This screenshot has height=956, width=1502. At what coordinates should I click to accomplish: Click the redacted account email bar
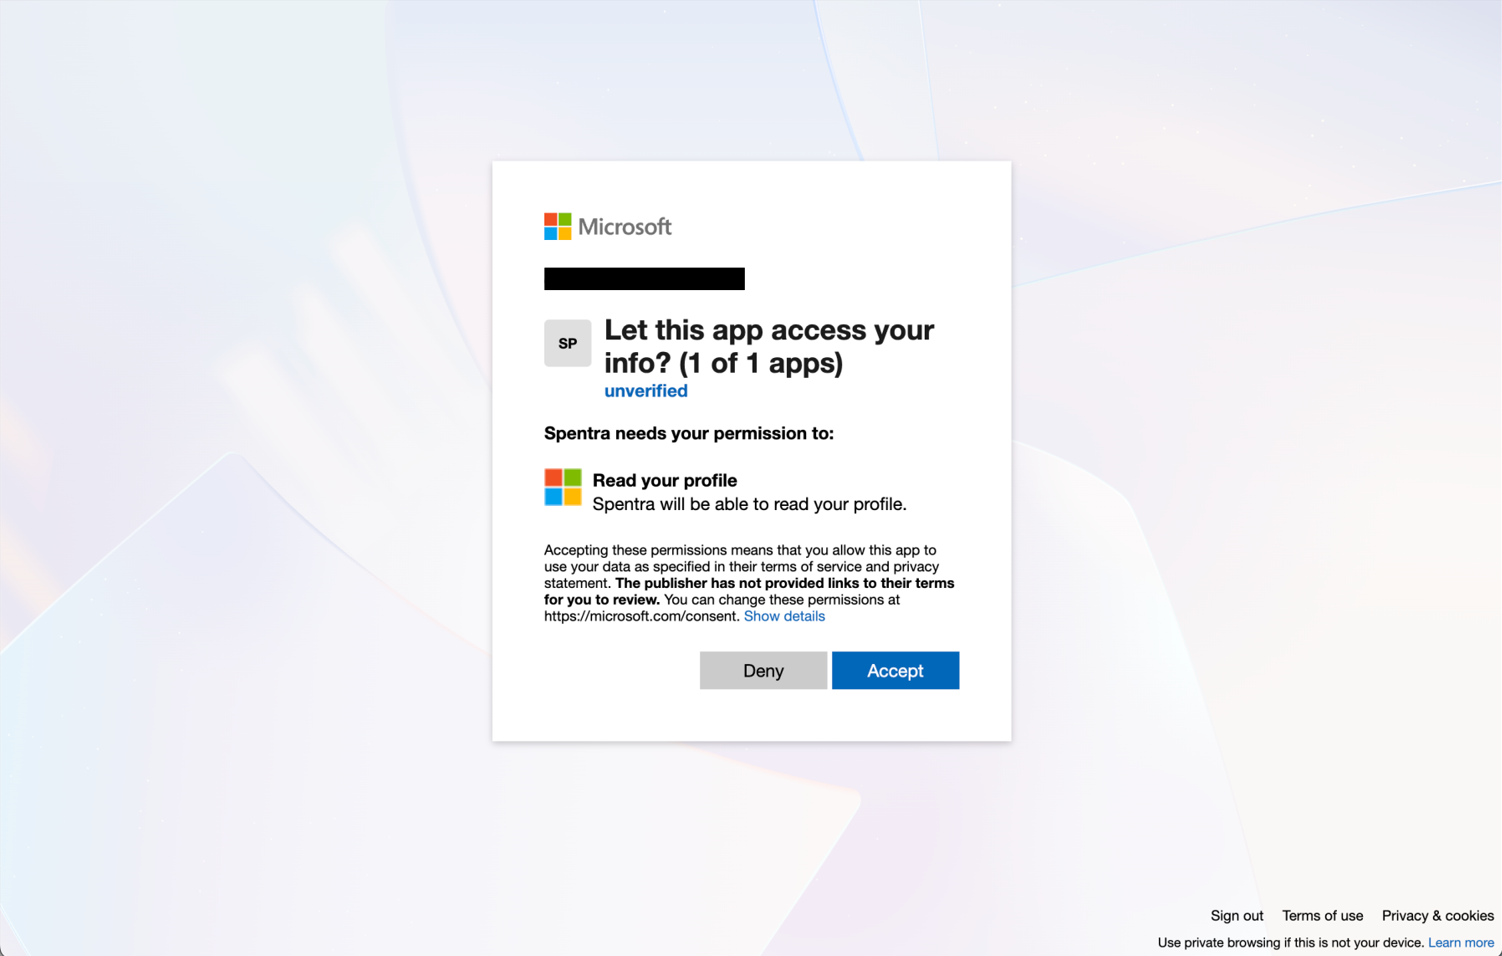point(644,278)
